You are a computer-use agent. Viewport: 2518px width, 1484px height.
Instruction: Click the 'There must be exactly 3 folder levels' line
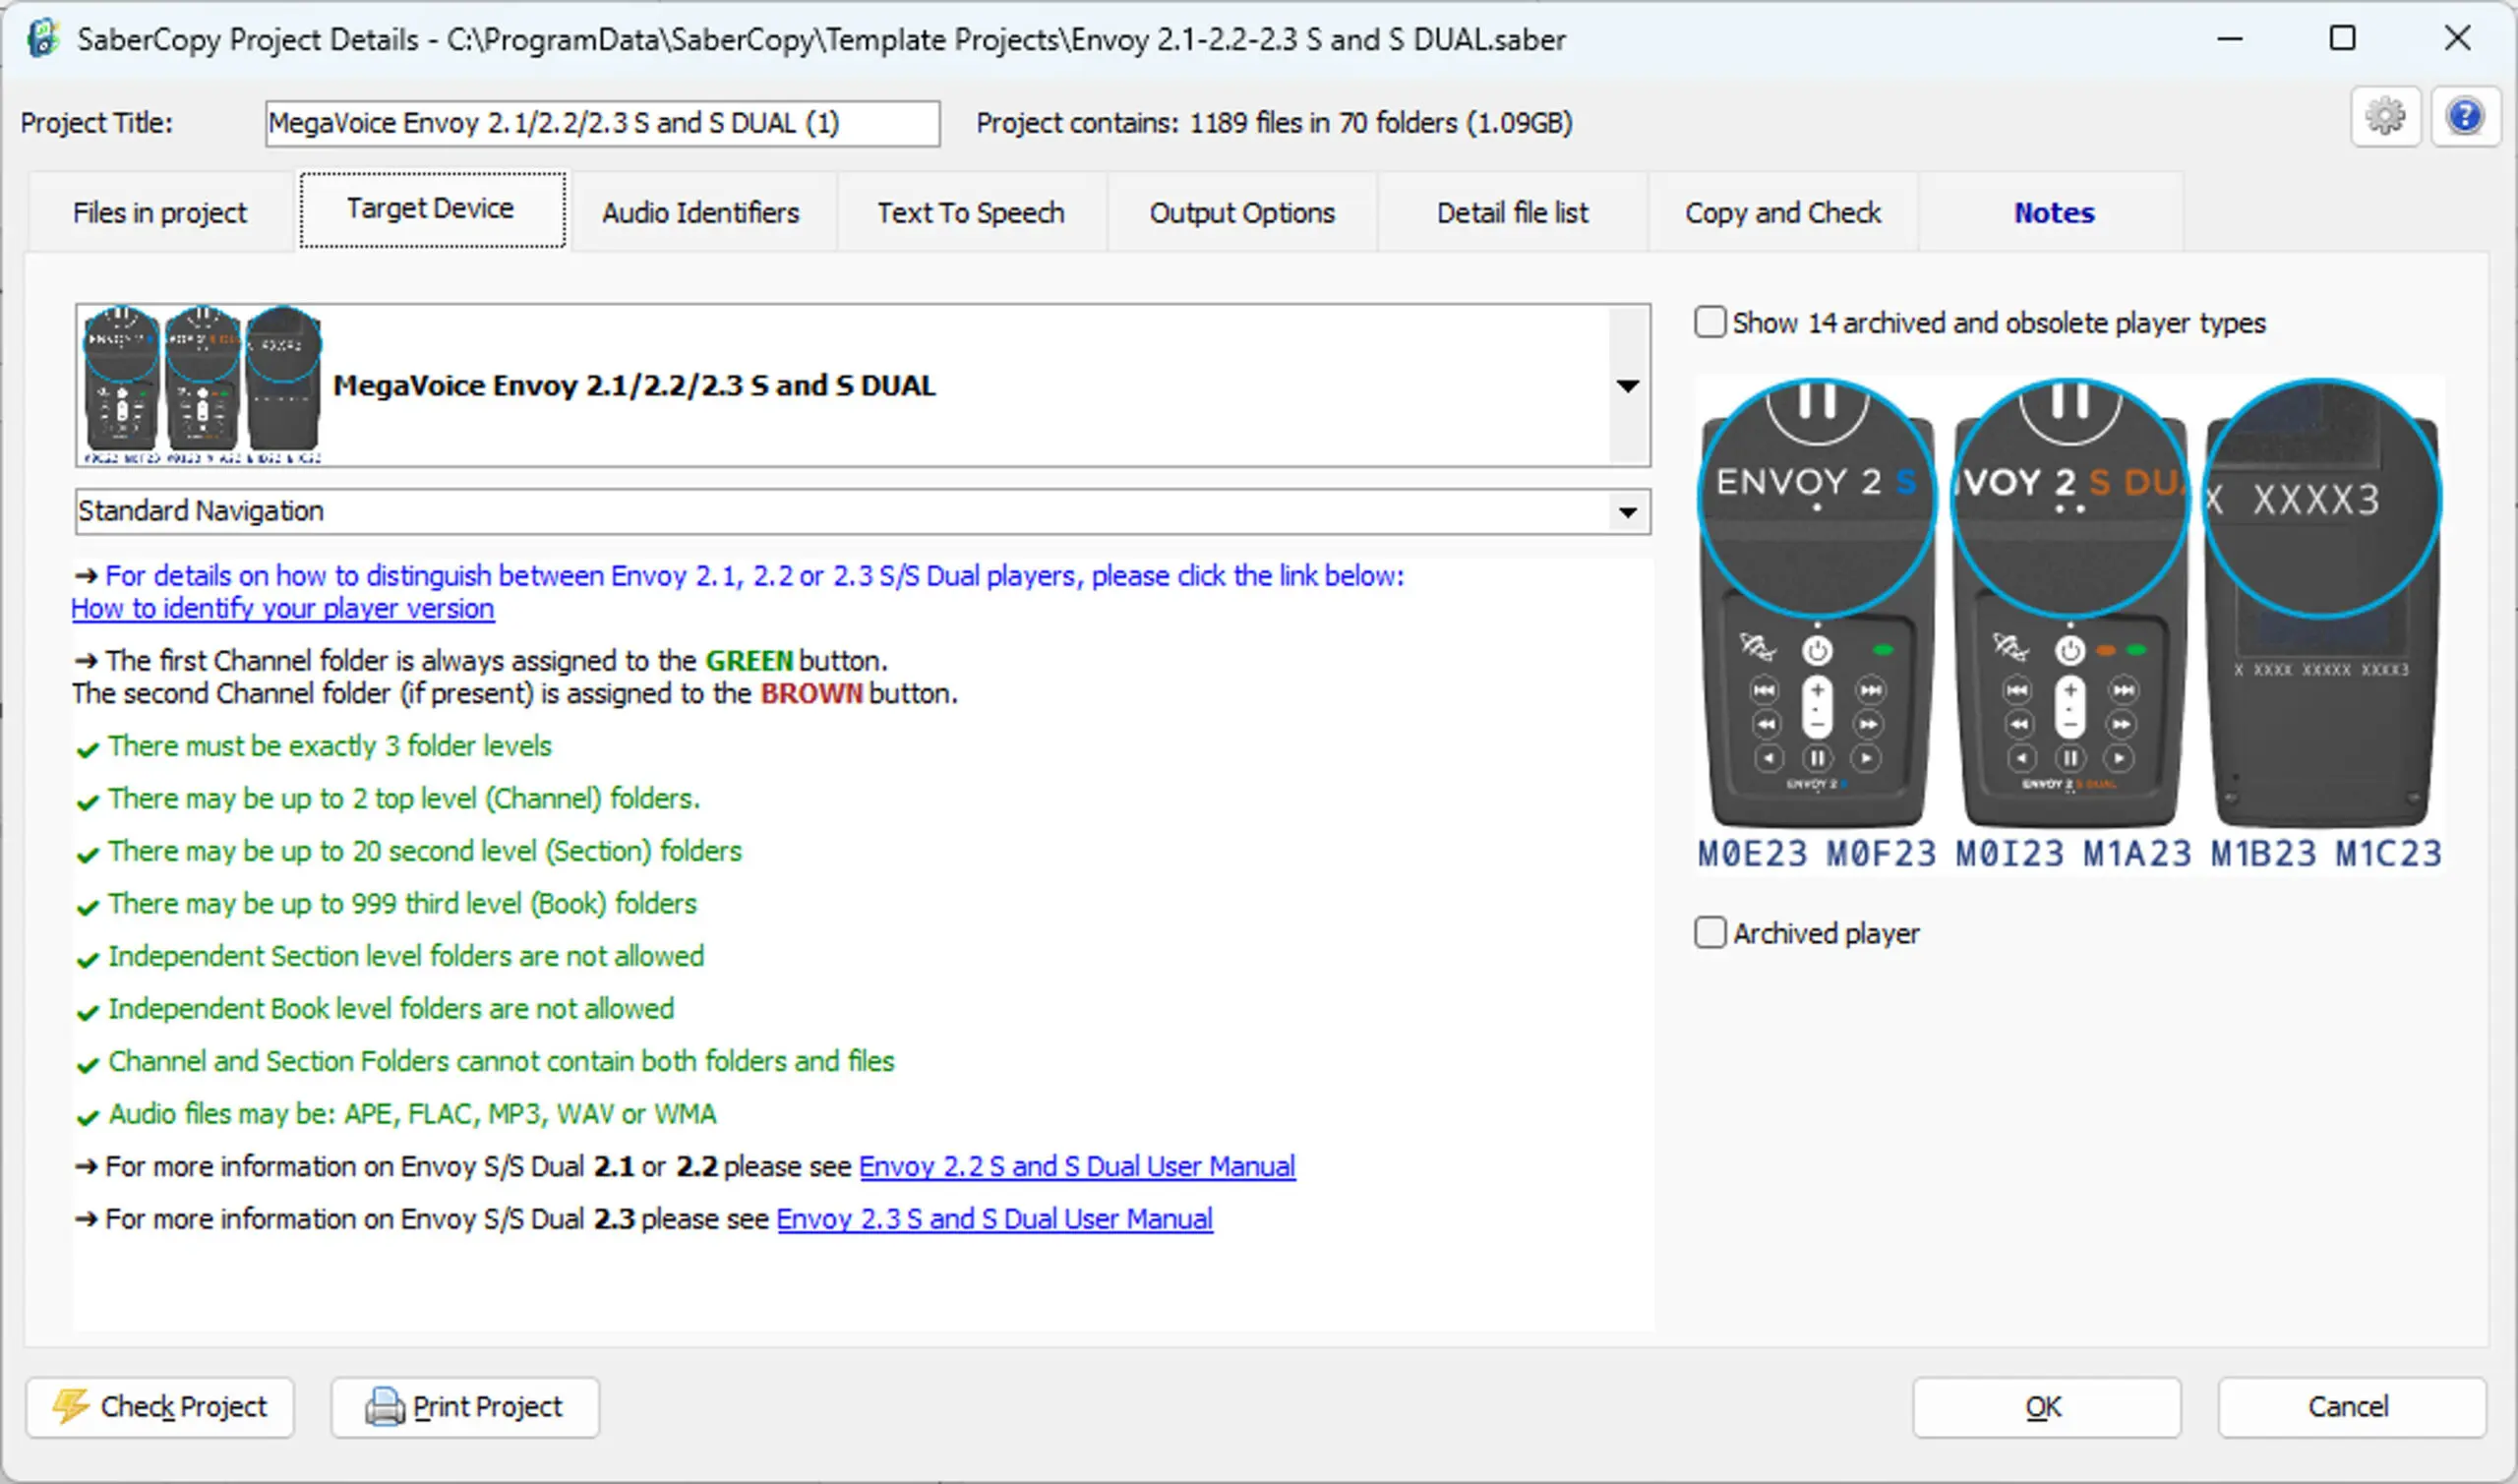click(330, 746)
